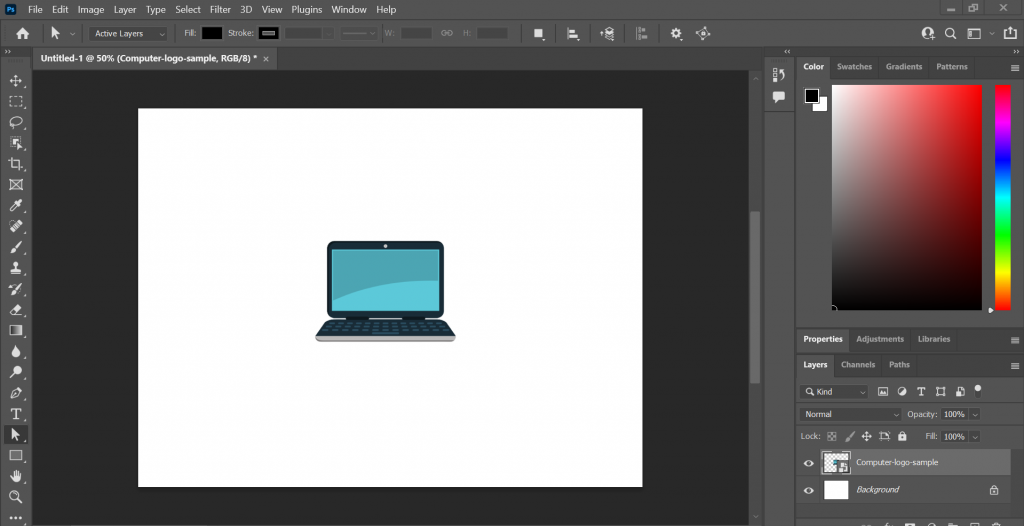
Task: Expand the layer Kind filter dropdown
Action: [836, 392]
